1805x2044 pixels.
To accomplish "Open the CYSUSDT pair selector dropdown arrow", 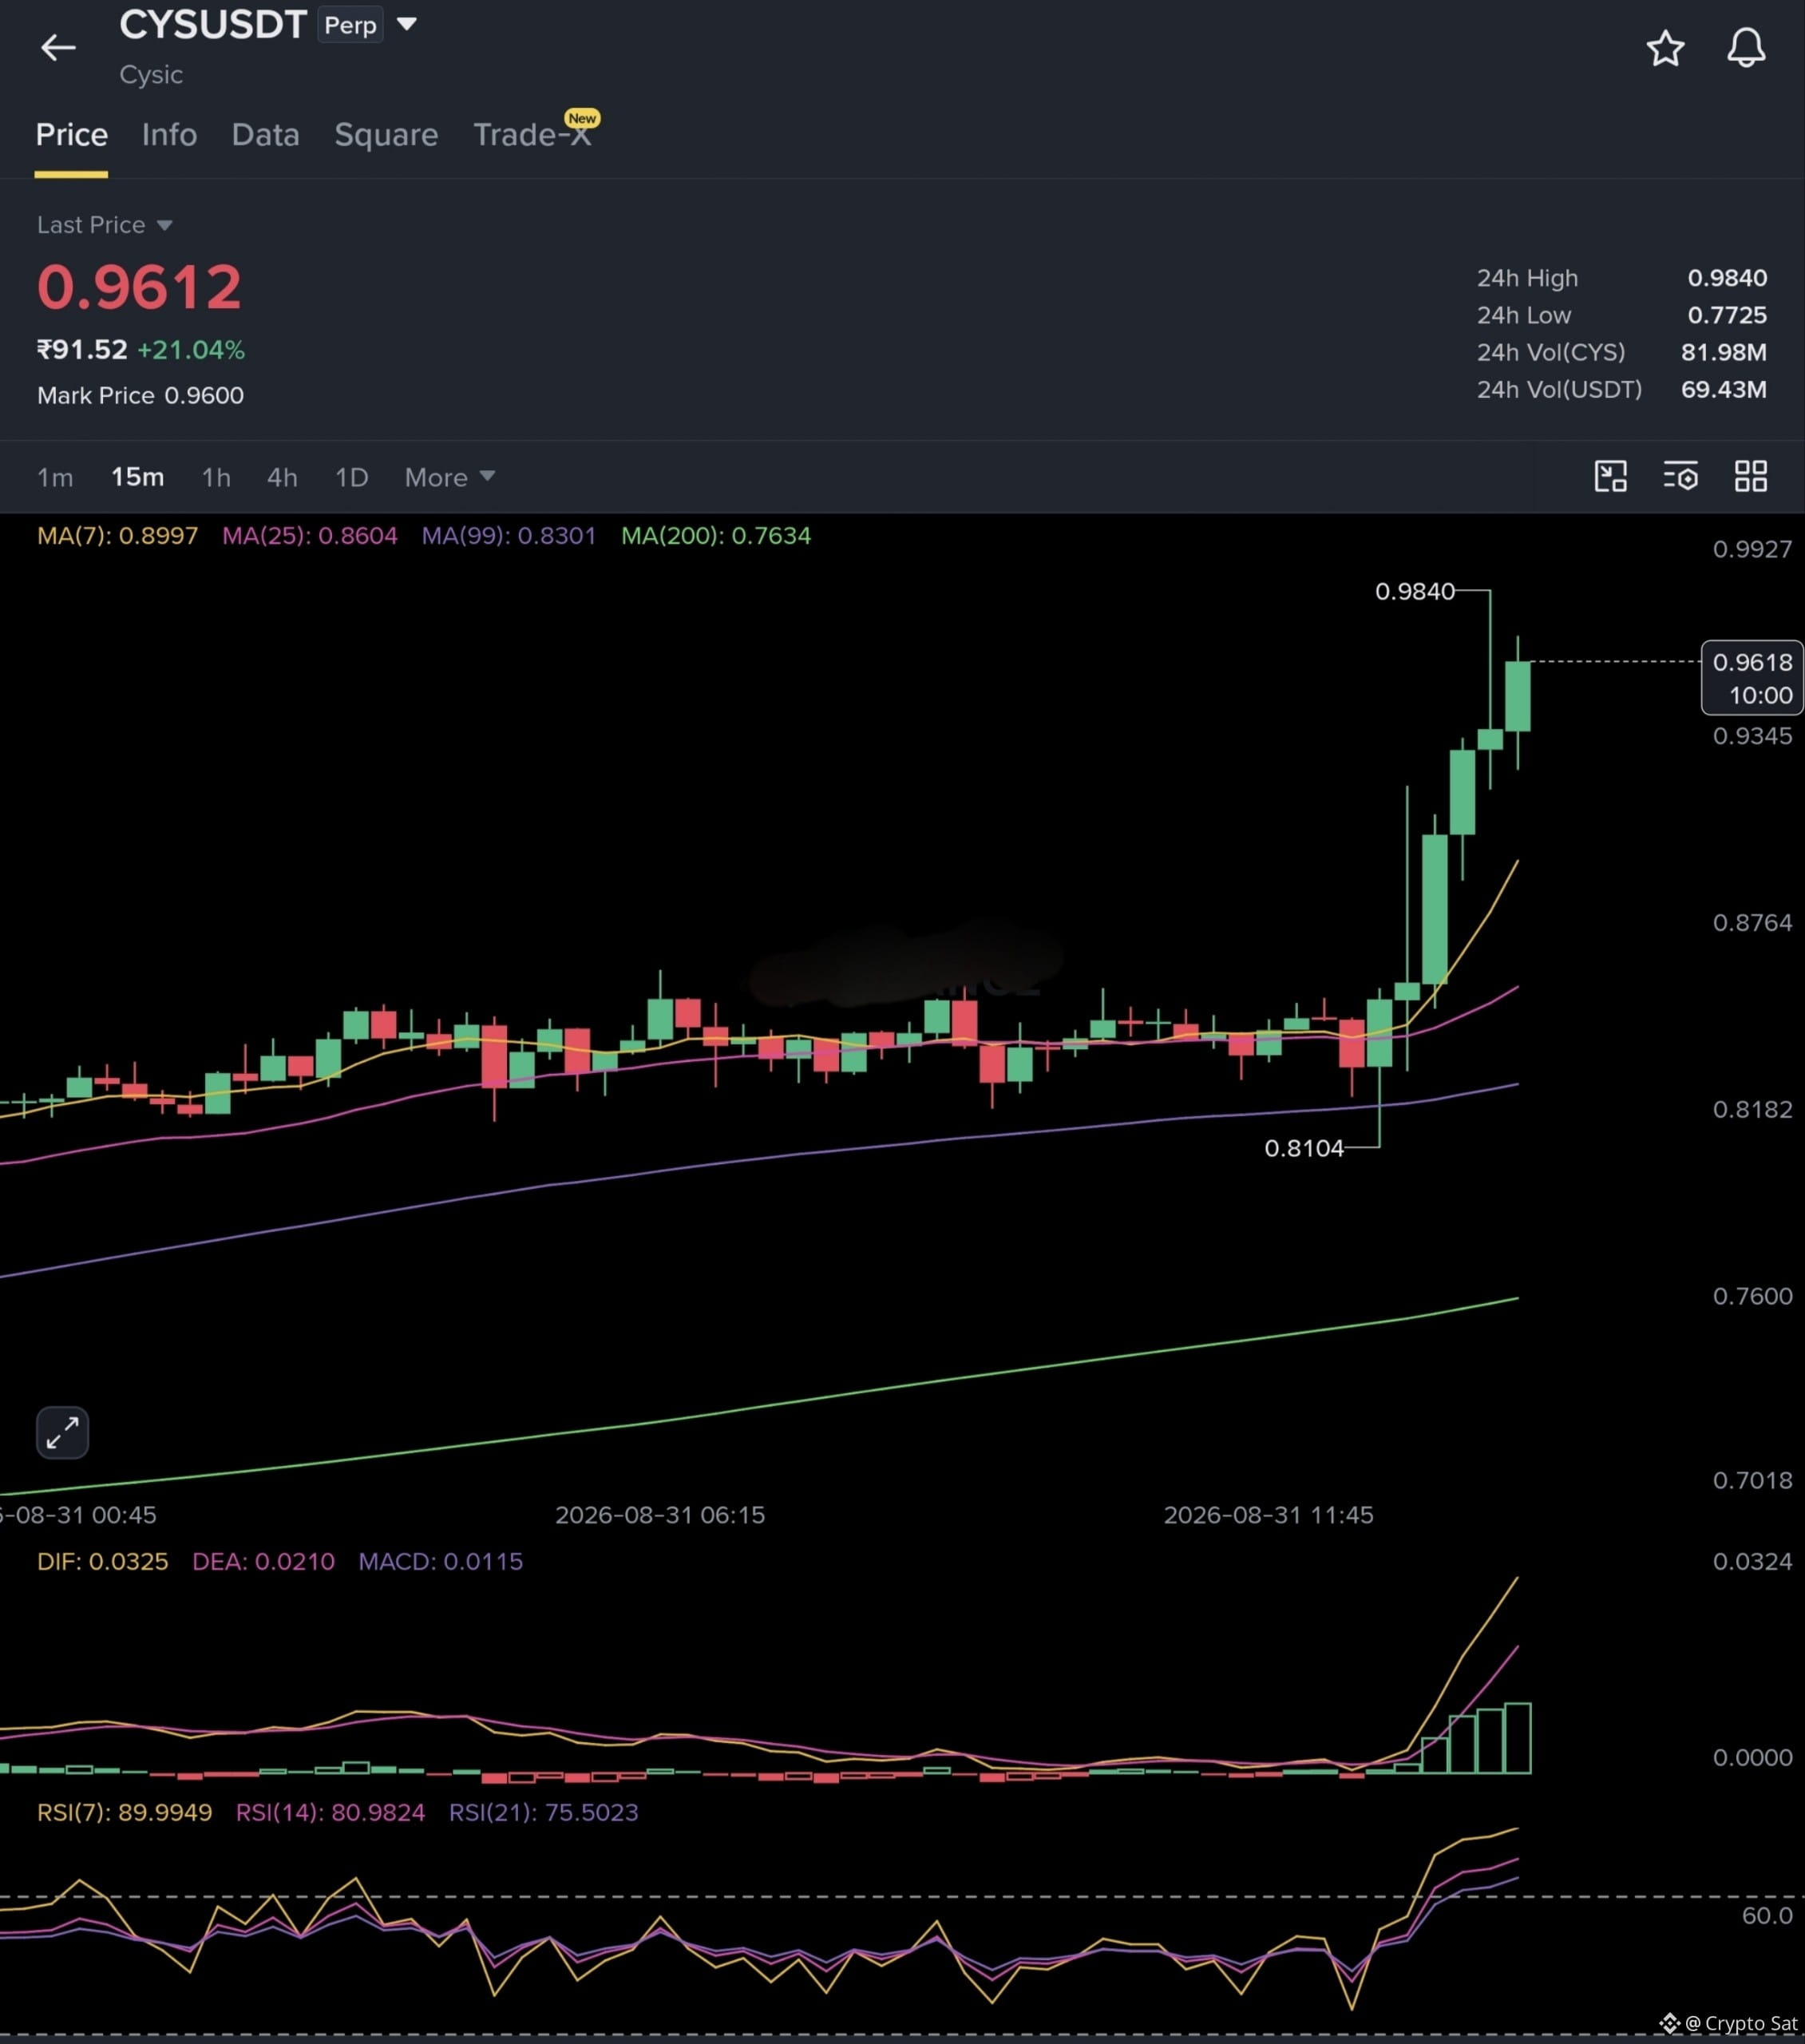I will click(406, 24).
